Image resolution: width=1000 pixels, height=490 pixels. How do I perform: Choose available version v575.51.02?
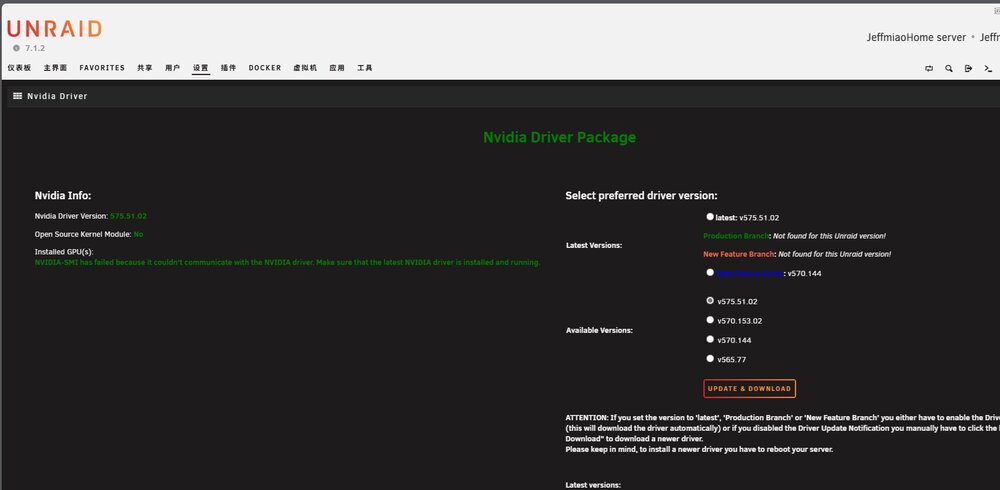[x=710, y=301]
